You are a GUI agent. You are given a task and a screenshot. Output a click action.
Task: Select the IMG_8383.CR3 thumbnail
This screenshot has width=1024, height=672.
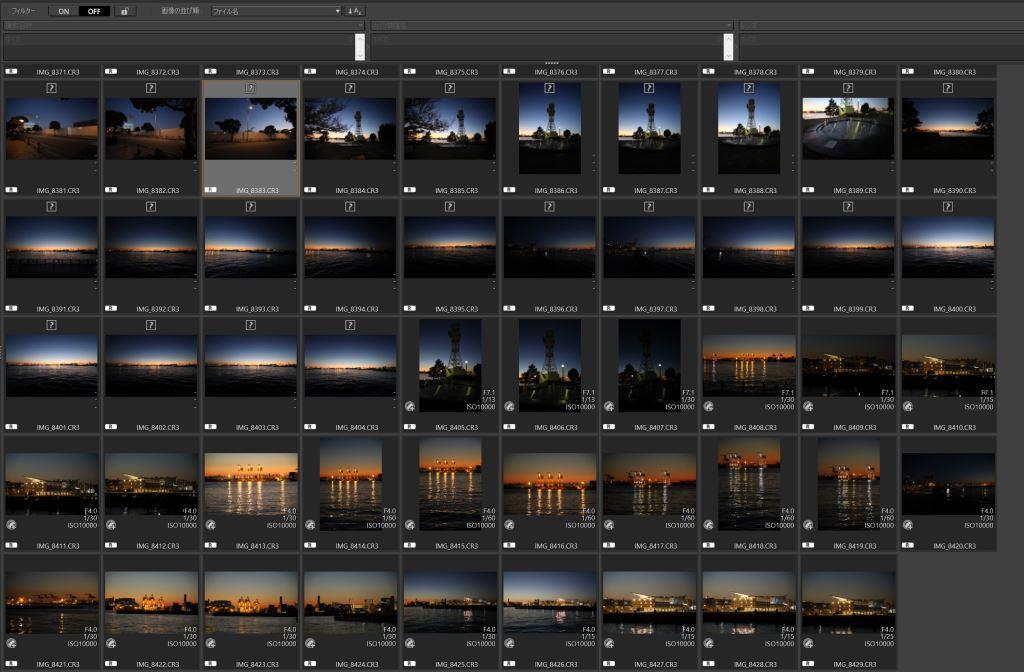coord(250,128)
